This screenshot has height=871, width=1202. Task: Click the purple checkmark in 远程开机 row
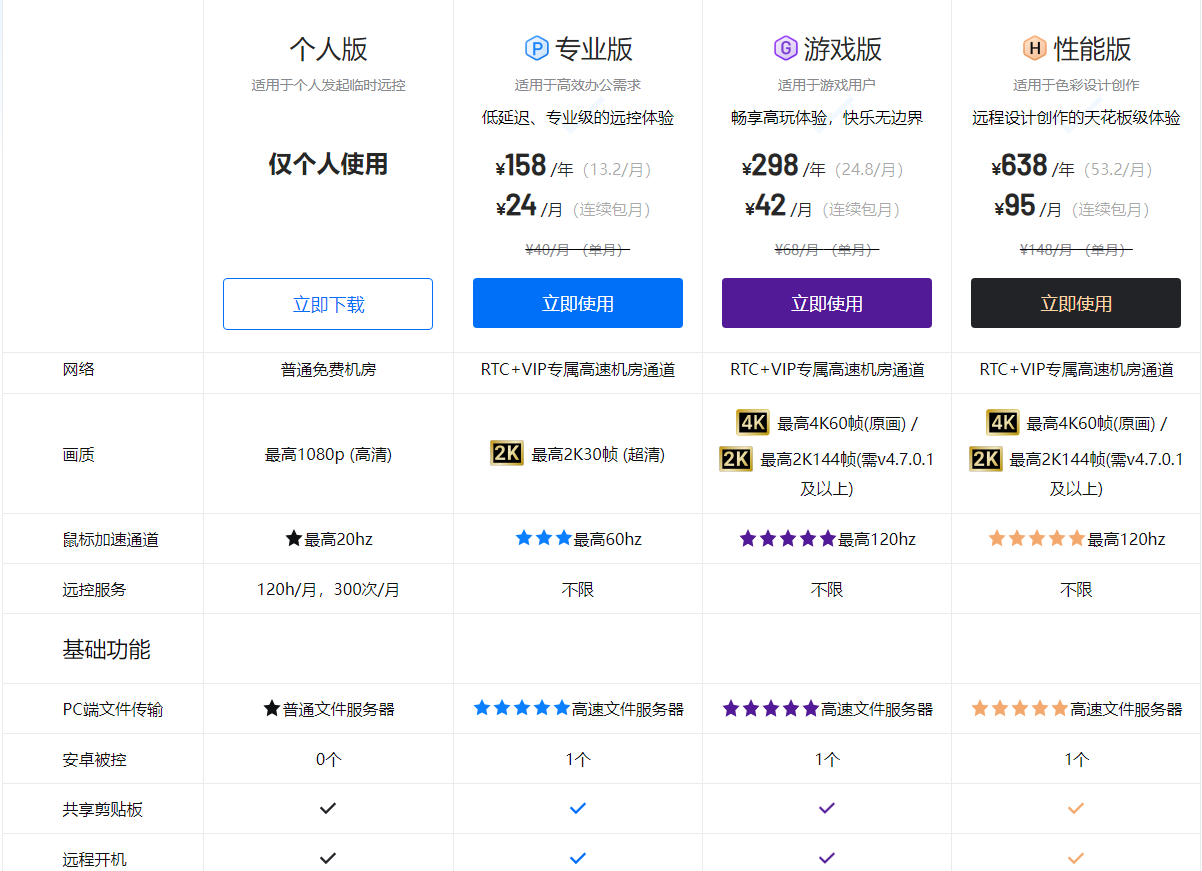pos(826,858)
